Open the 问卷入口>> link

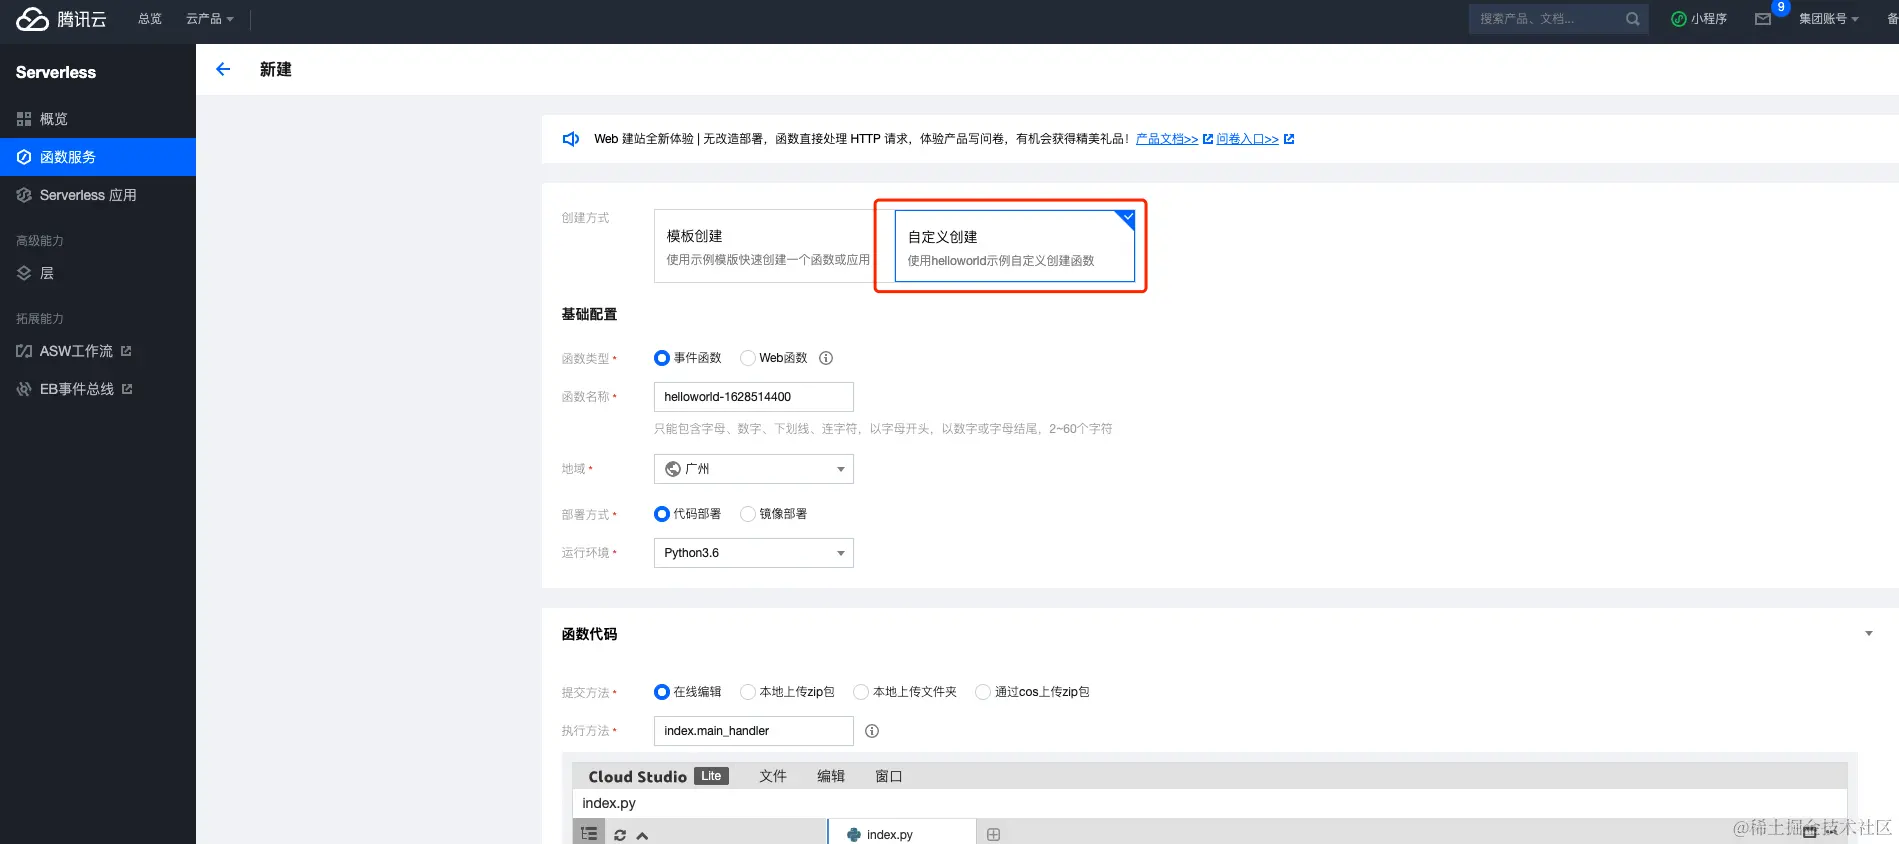click(x=1248, y=139)
